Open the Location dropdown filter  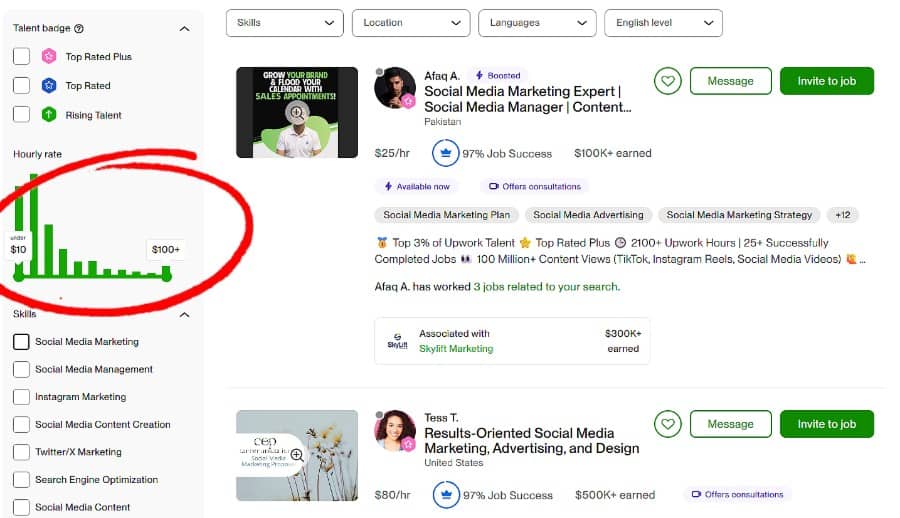point(411,23)
